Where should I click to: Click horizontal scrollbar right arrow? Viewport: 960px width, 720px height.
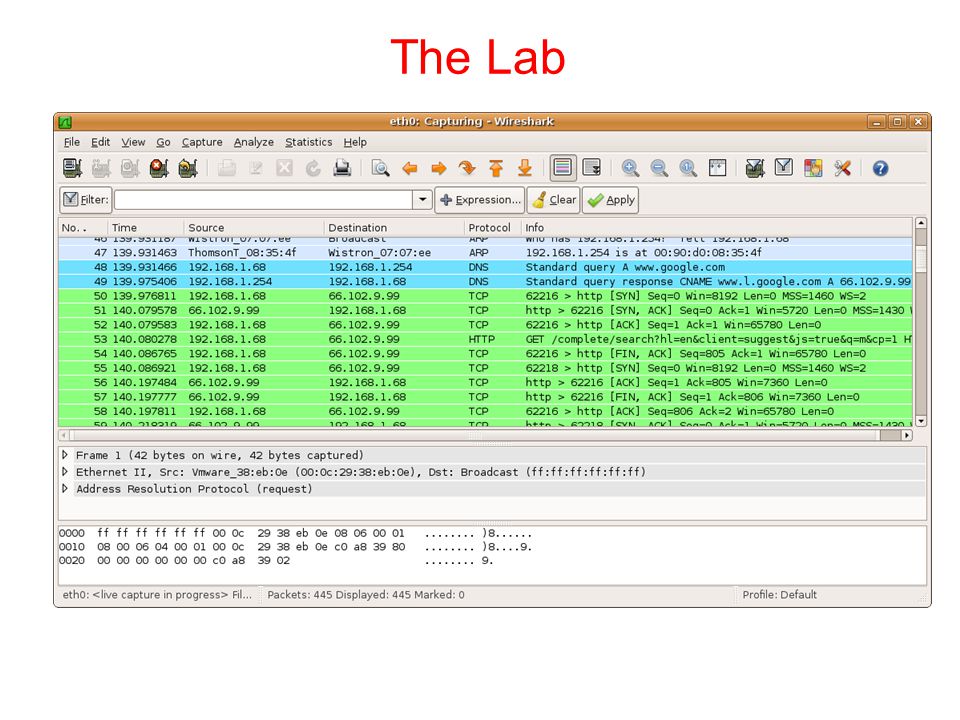[x=907, y=435]
